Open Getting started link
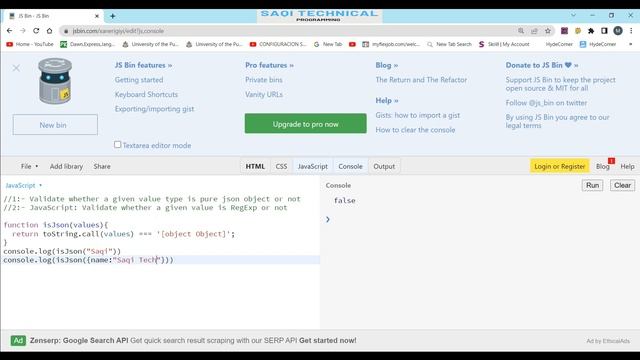 (139, 80)
